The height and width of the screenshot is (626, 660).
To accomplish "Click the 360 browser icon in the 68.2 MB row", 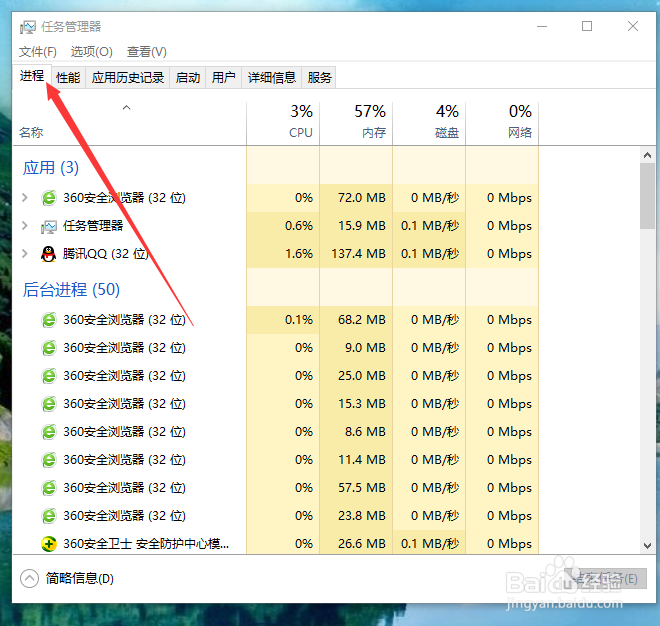I will pos(49,320).
